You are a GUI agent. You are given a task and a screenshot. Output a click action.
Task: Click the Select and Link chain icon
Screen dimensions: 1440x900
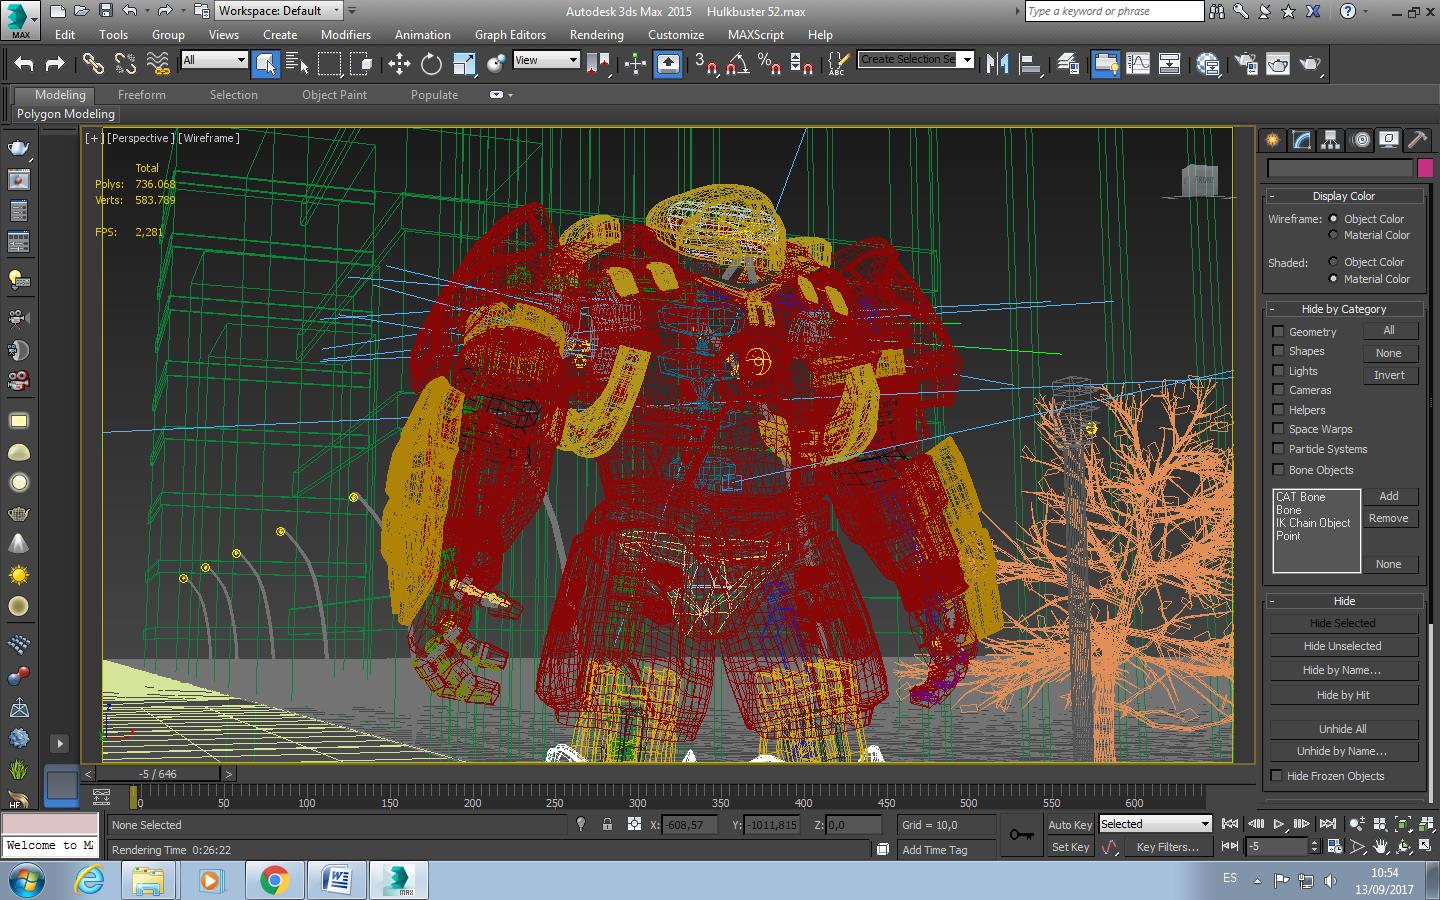pos(93,64)
